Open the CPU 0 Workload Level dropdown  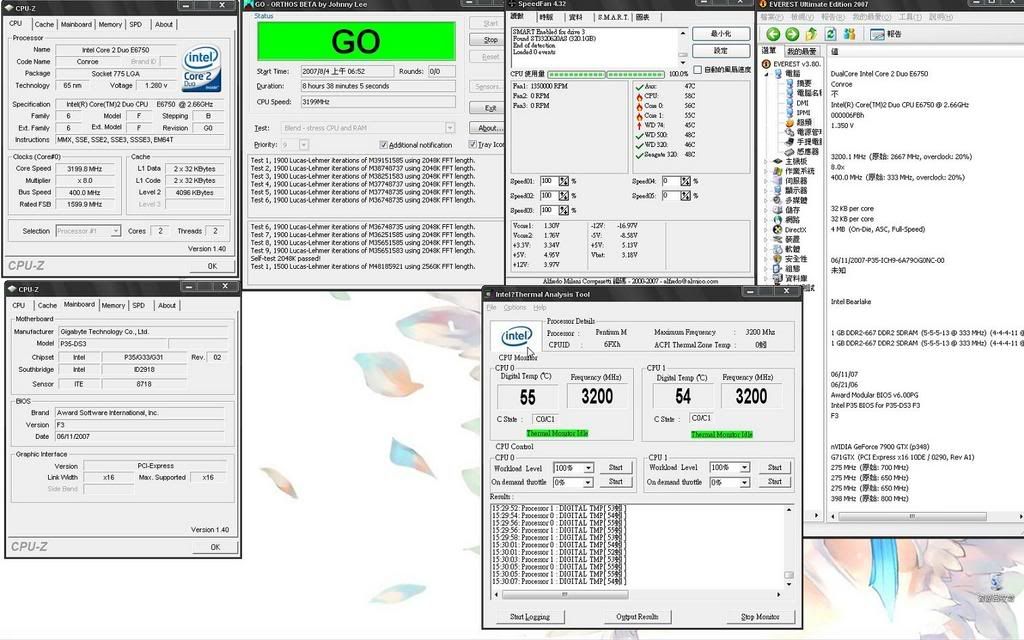[x=587, y=468]
